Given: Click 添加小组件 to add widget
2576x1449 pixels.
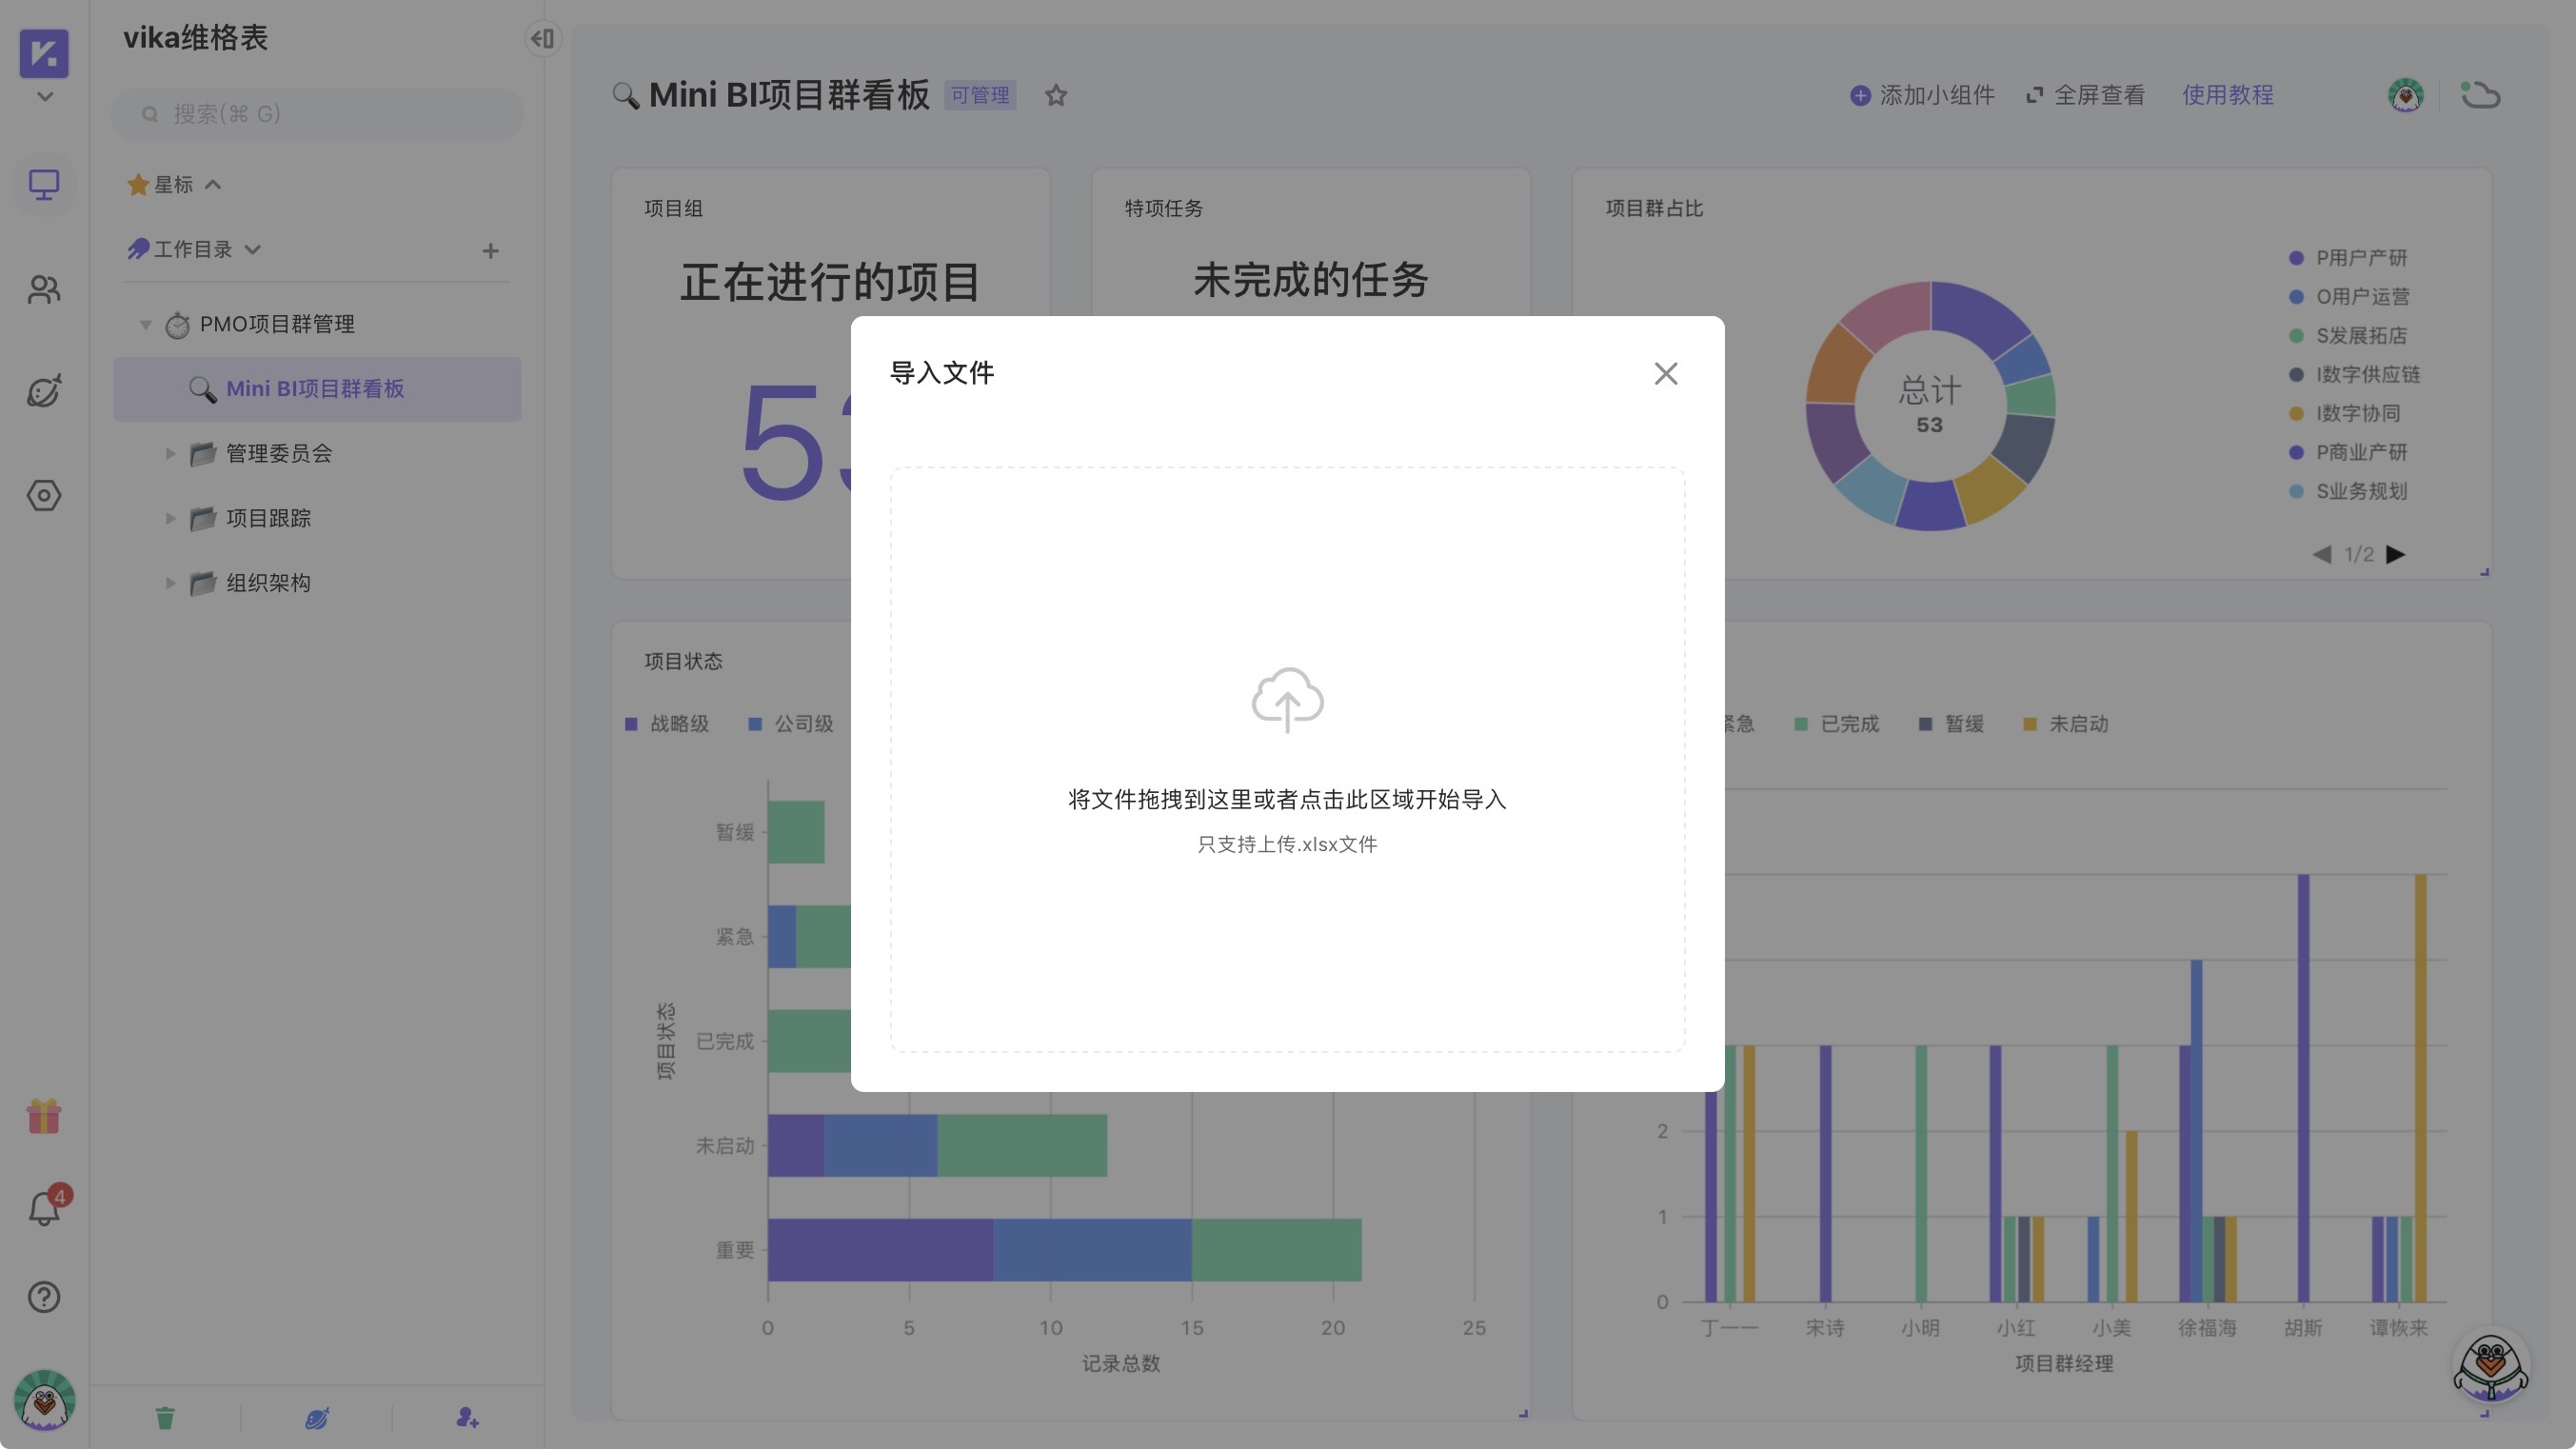Looking at the screenshot, I should [1920, 95].
